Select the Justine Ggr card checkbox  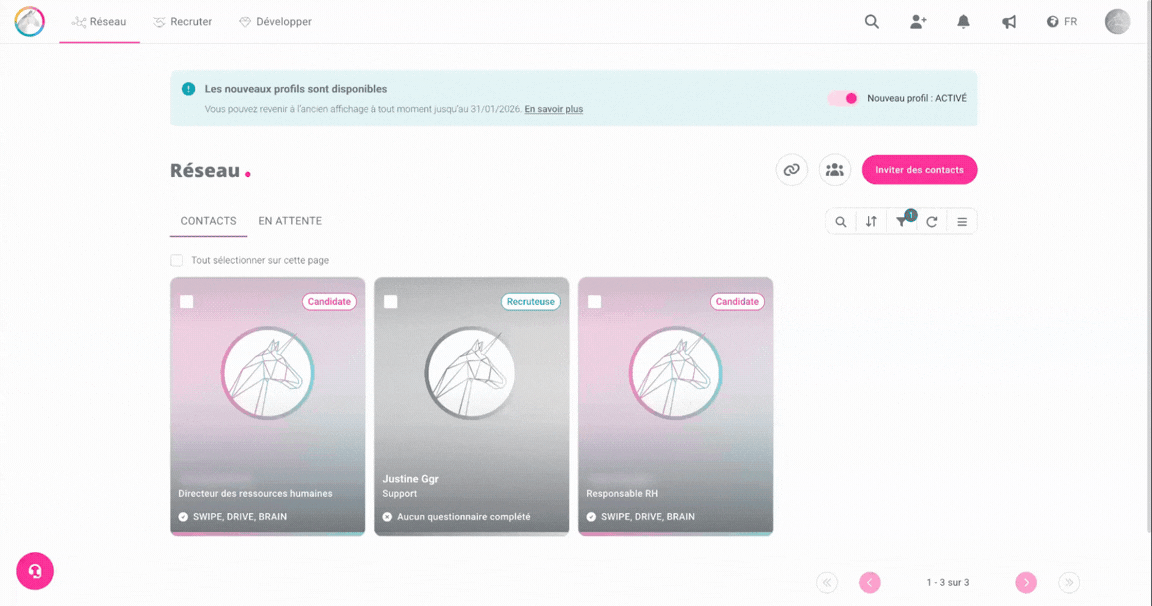tap(391, 301)
